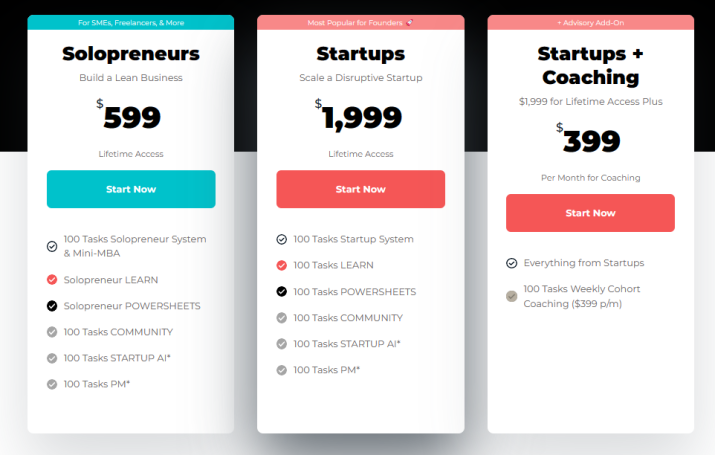Click outlined check icon beside 100 Tasks Startup System

click(x=282, y=239)
